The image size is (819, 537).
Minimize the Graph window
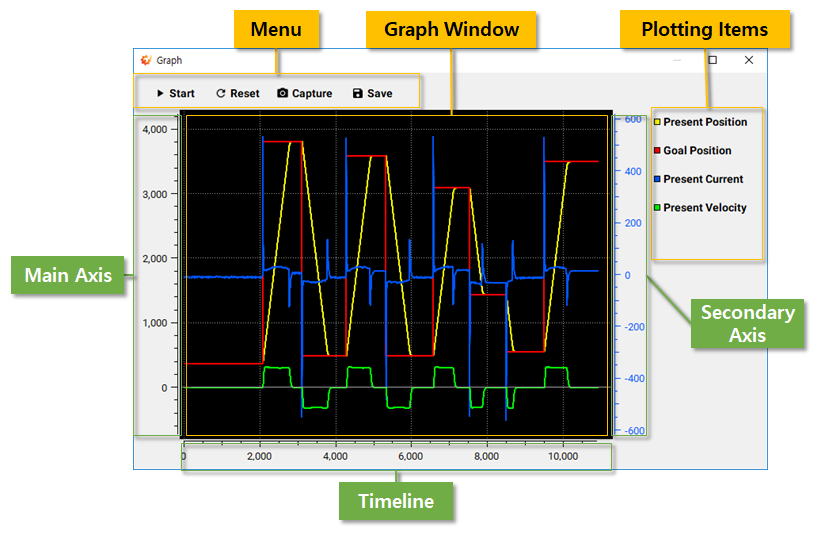click(x=677, y=60)
